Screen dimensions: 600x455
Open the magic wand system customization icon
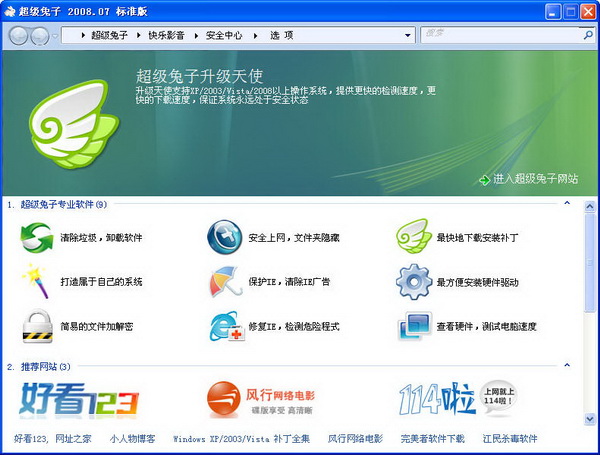point(36,281)
